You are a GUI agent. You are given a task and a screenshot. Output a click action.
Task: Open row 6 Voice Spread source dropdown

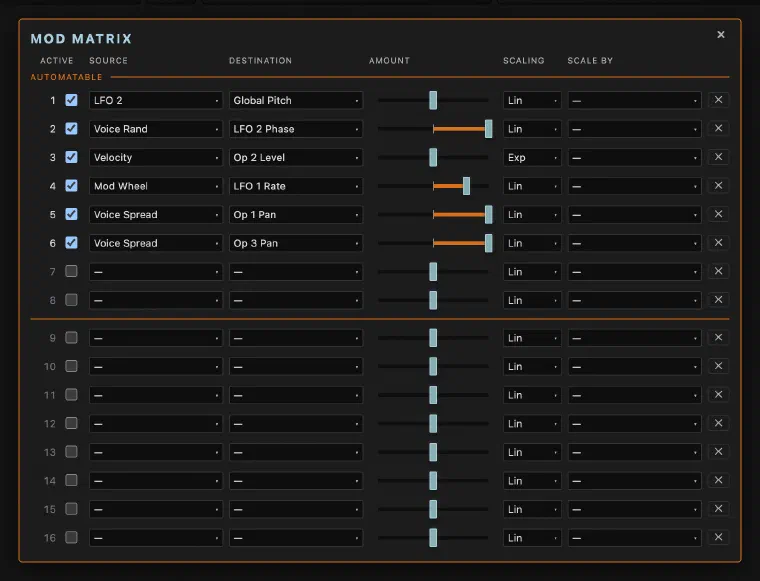coord(156,243)
